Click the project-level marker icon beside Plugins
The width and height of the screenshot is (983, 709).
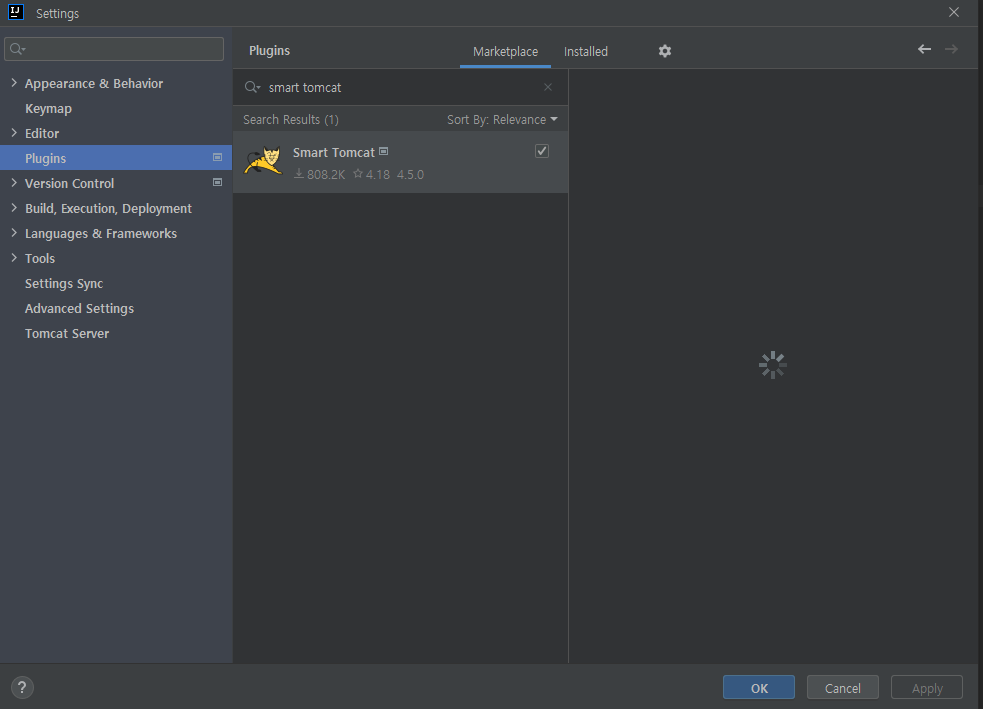[x=218, y=157]
